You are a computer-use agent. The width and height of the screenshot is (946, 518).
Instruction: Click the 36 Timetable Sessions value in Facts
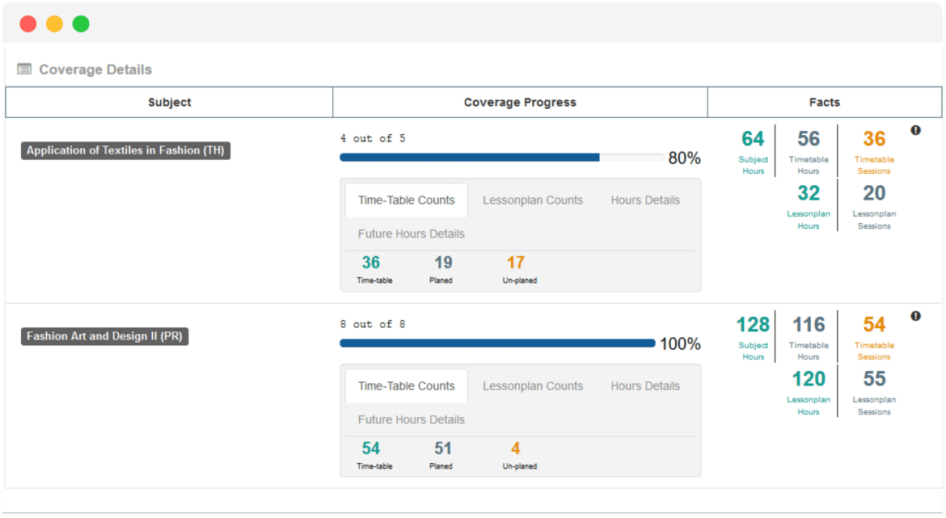tap(874, 139)
